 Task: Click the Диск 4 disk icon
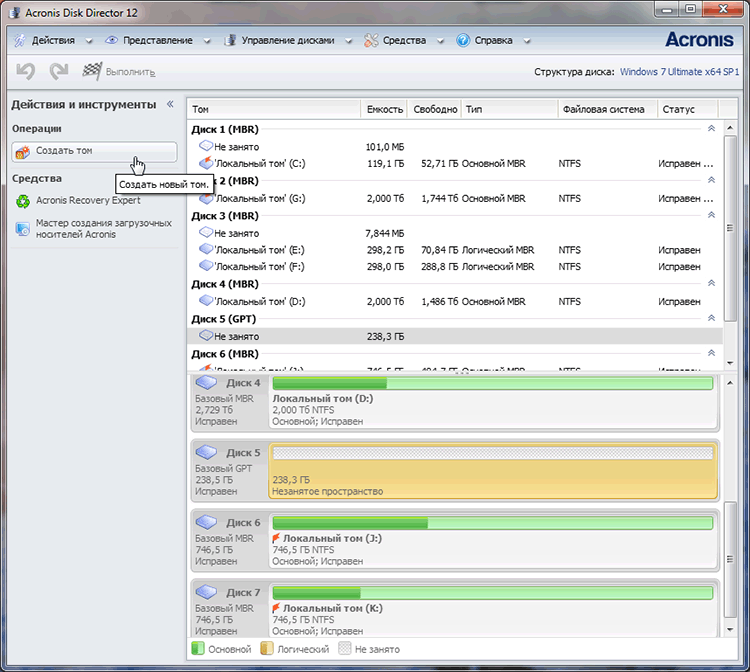point(207,383)
